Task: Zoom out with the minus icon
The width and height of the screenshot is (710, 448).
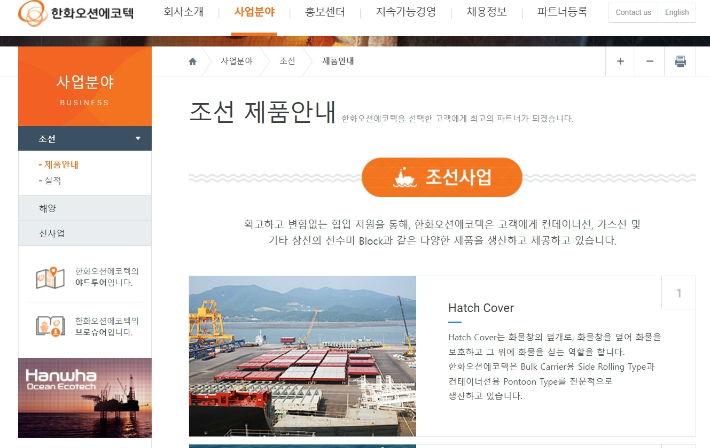Action: pyautogui.click(x=650, y=62)
